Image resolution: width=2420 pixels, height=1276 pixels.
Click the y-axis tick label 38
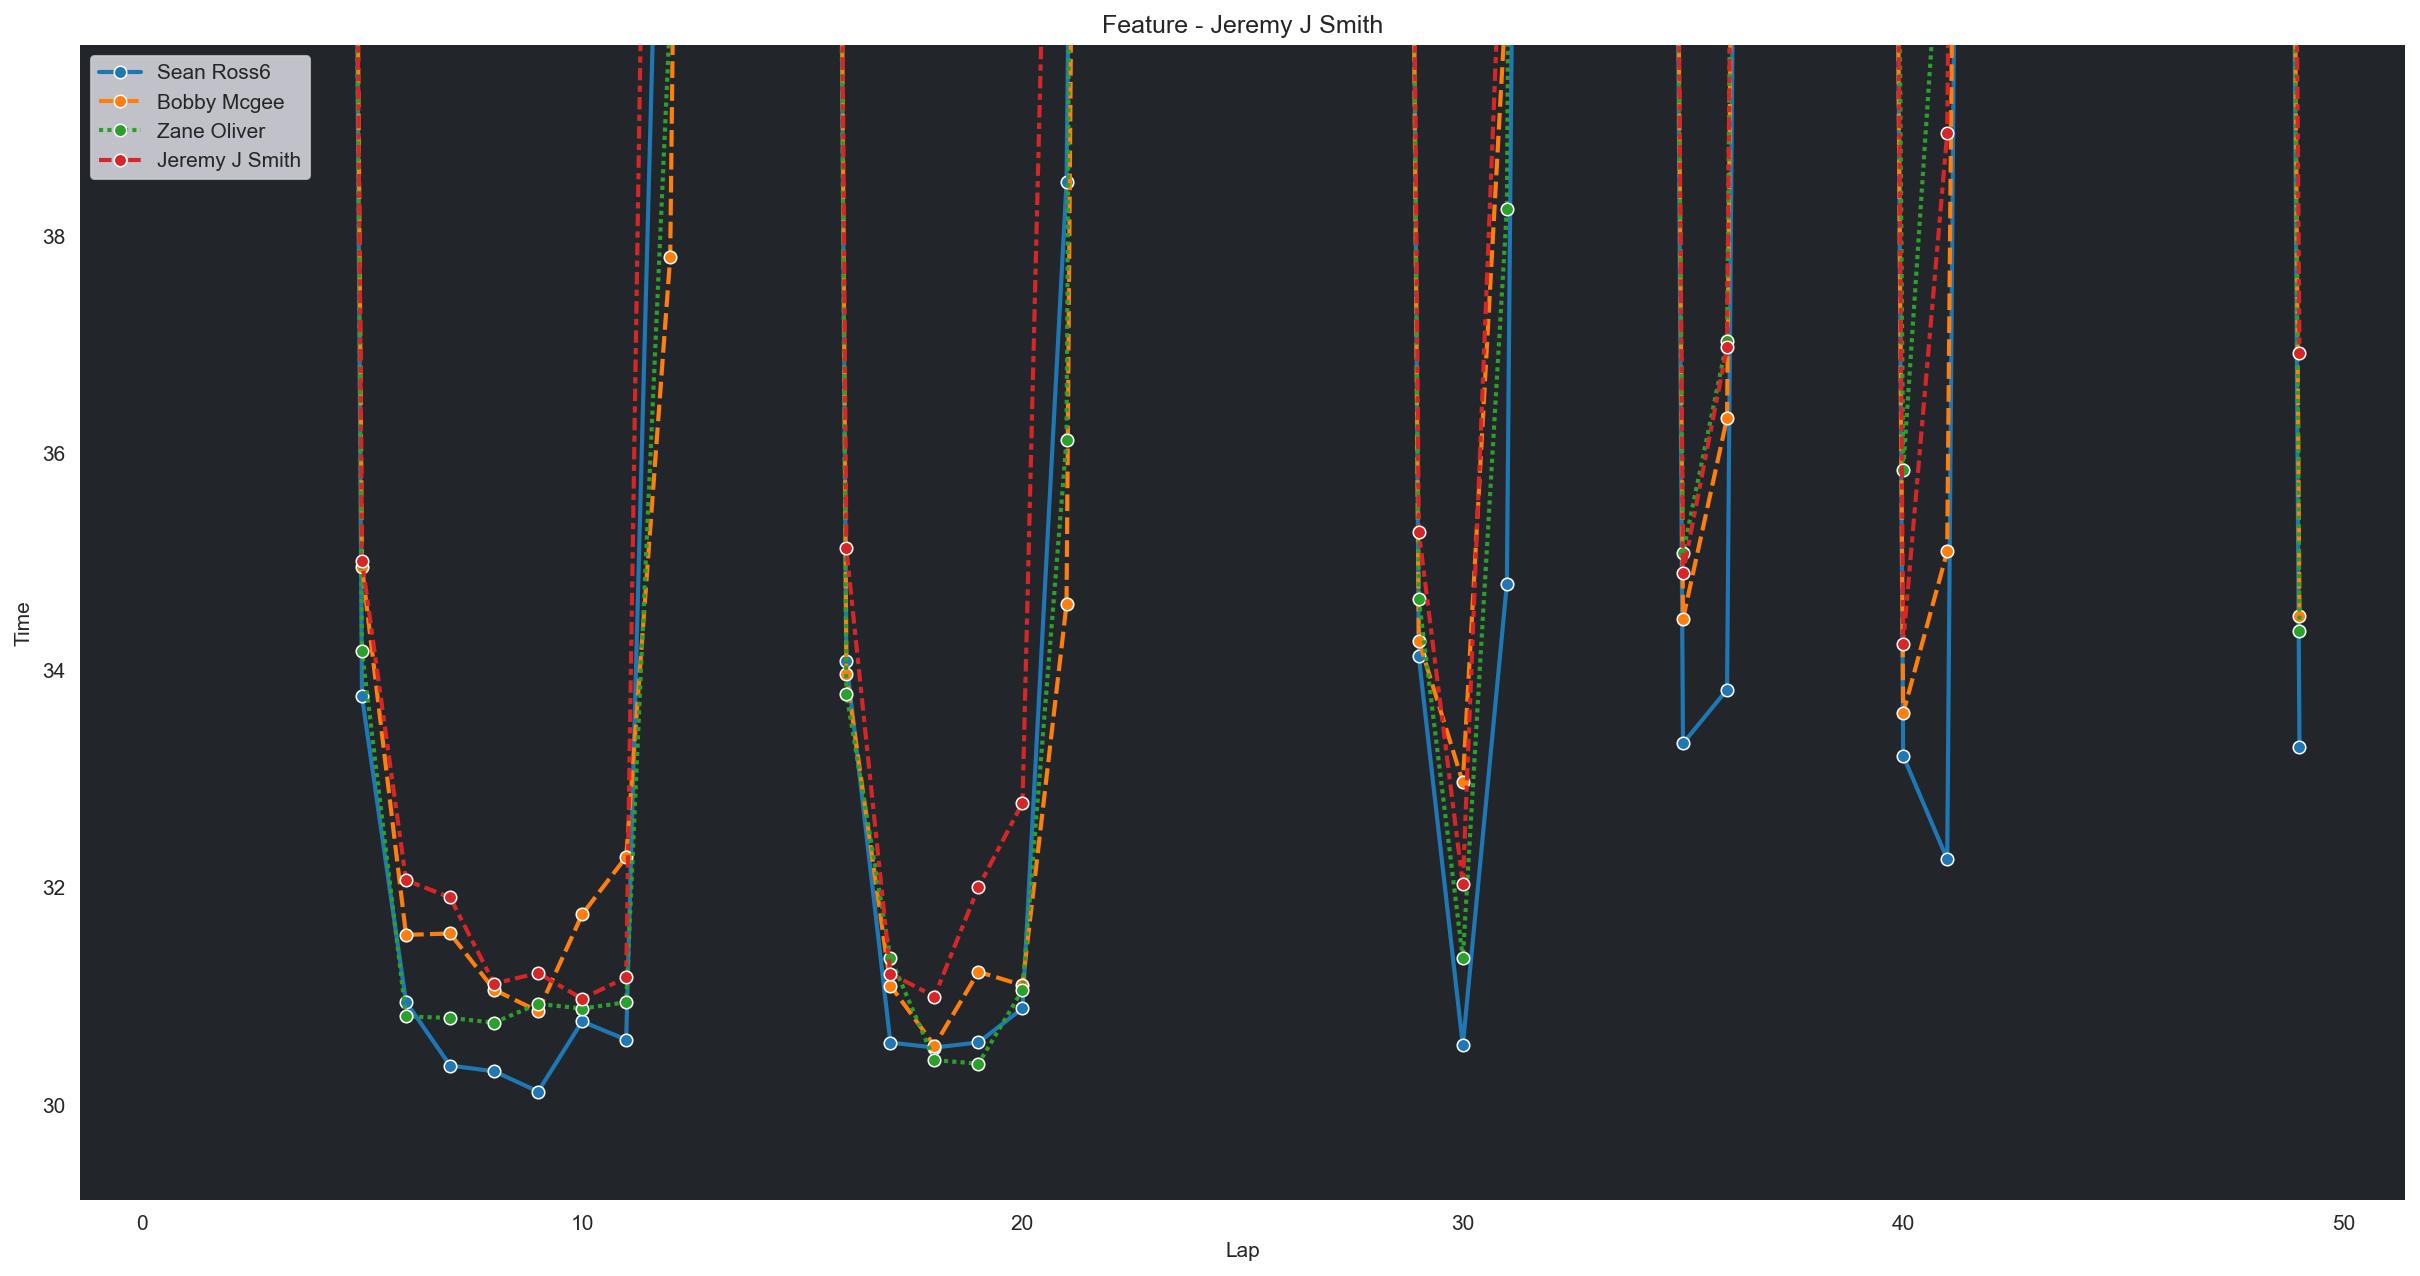[x=53, y=237]
